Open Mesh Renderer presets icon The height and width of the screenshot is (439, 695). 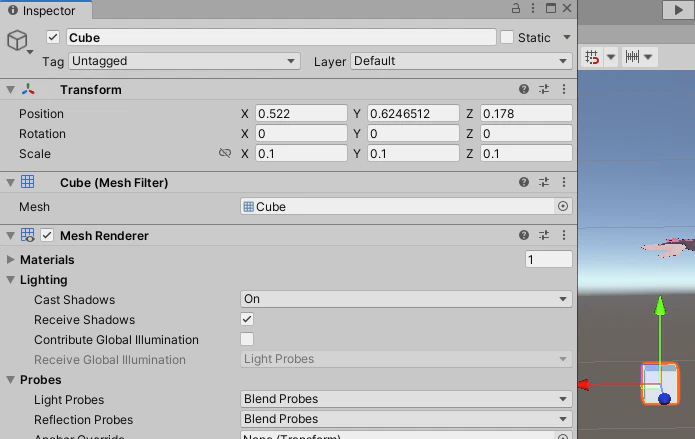pyautogui.click(x=544, y=235)
